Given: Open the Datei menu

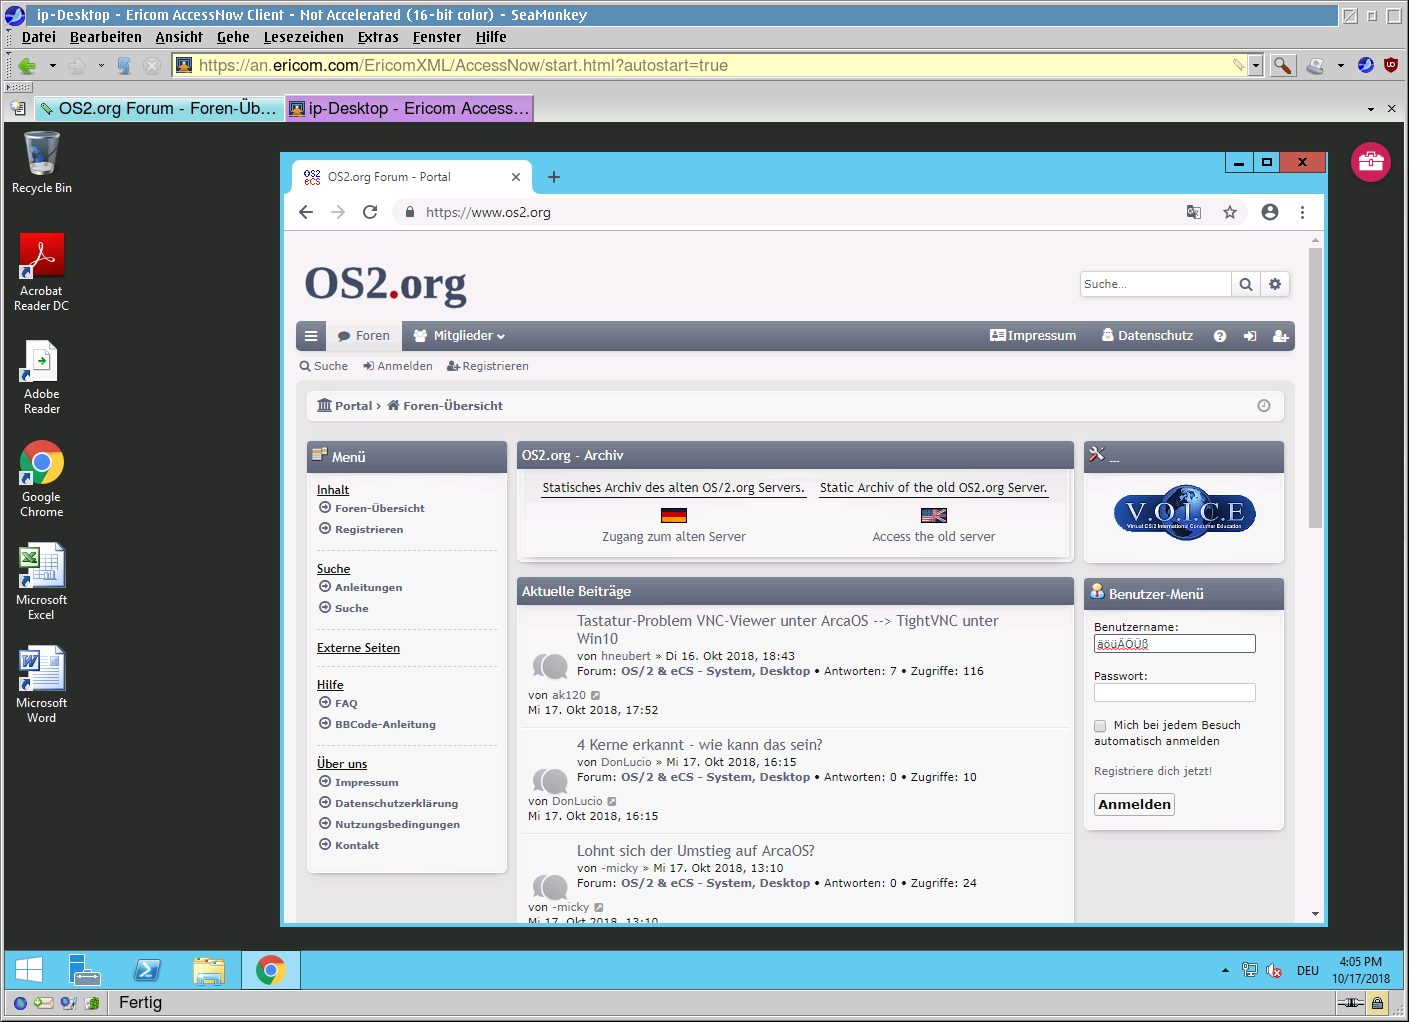Looking at the screenshot, I should tap(39, 37).
